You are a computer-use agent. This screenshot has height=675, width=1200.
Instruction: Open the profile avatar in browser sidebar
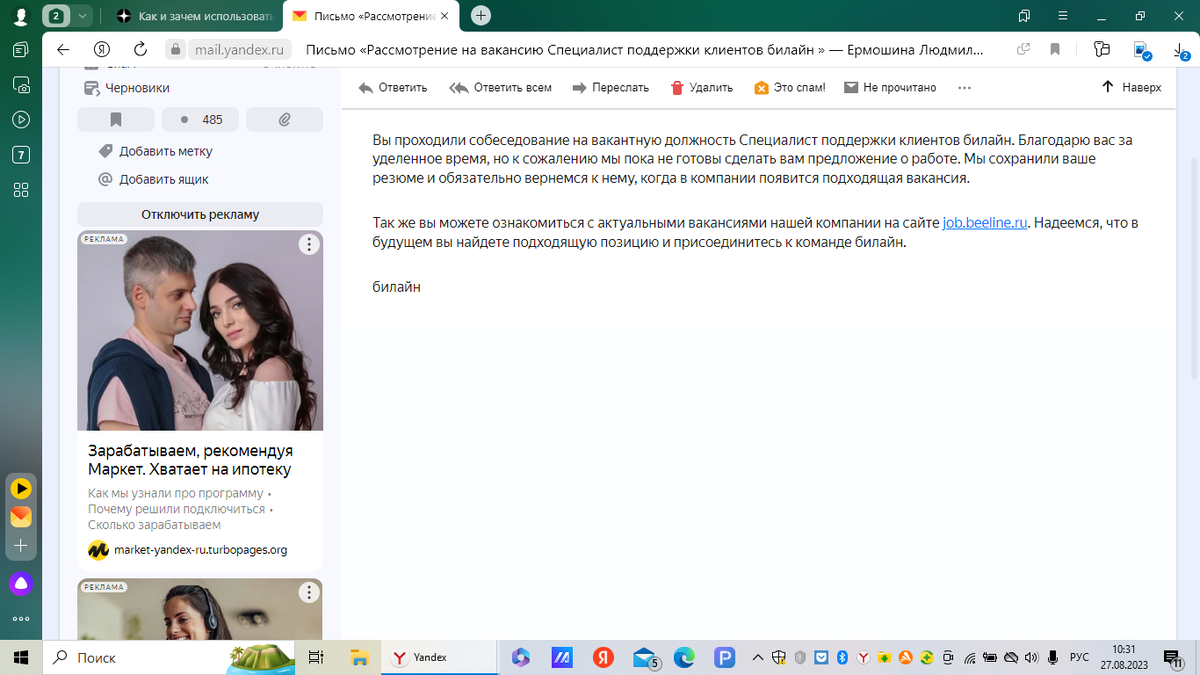20,16
